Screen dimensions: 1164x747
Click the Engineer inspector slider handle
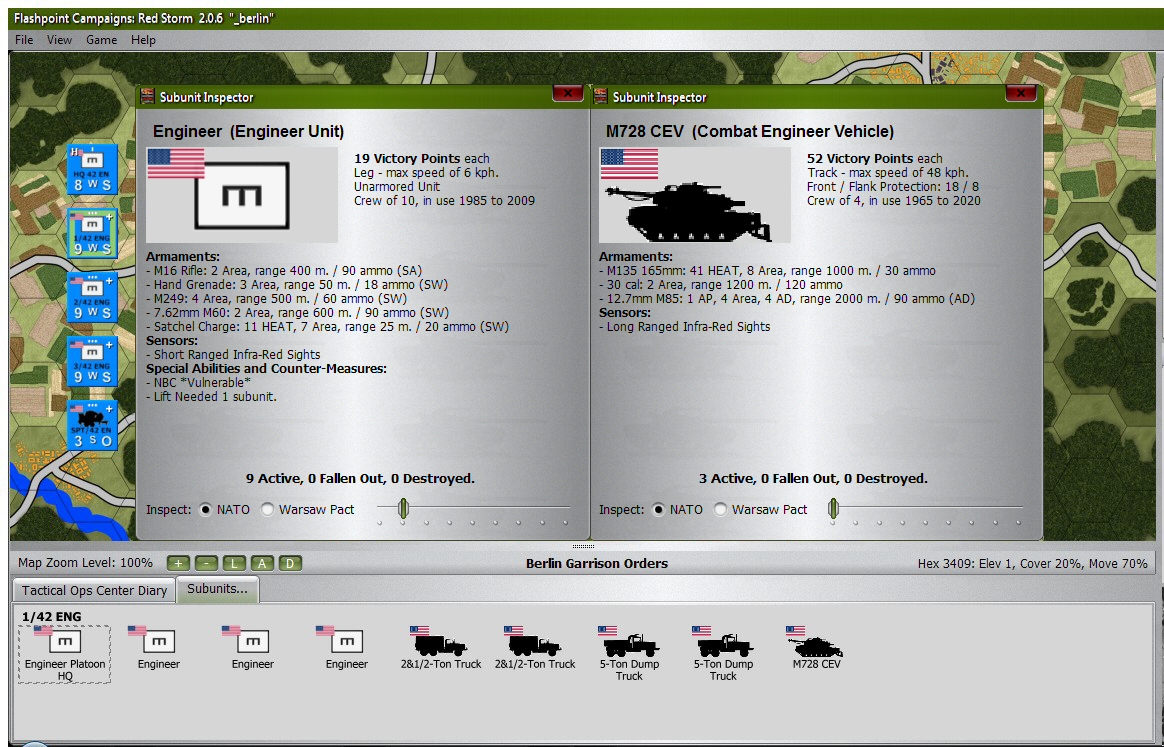(x=402, y=509)
